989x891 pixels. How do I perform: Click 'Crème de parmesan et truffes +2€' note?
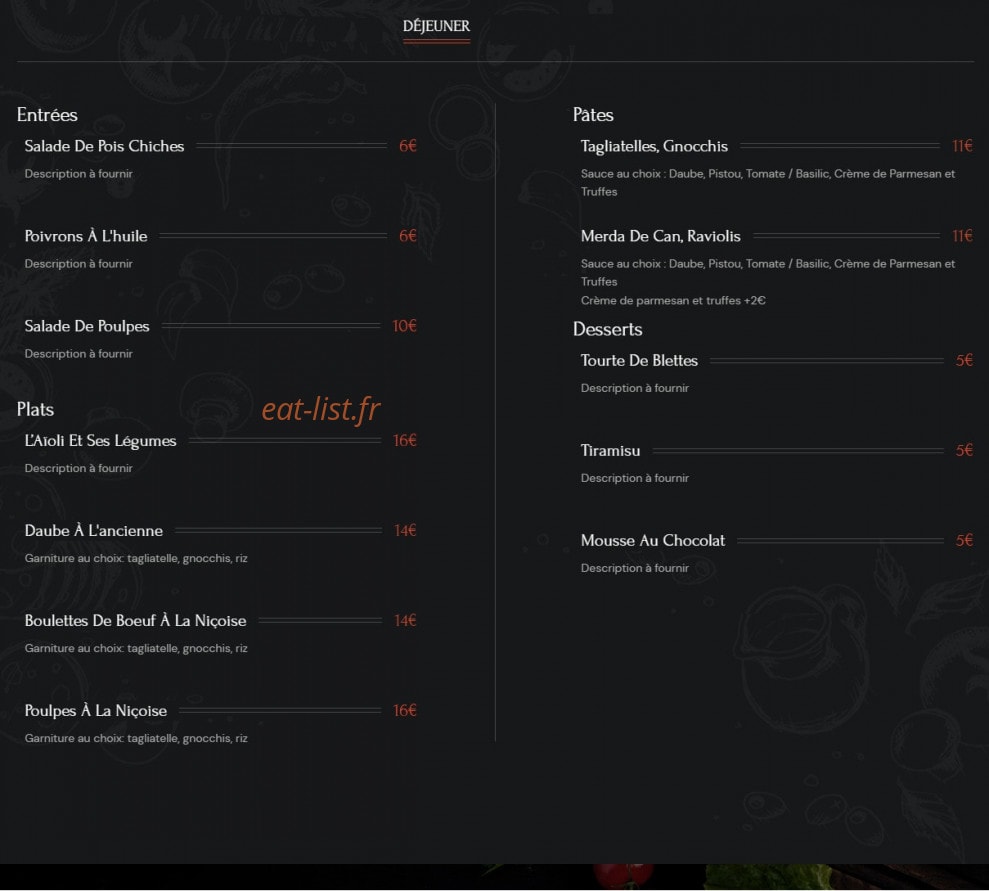point(673,301)
